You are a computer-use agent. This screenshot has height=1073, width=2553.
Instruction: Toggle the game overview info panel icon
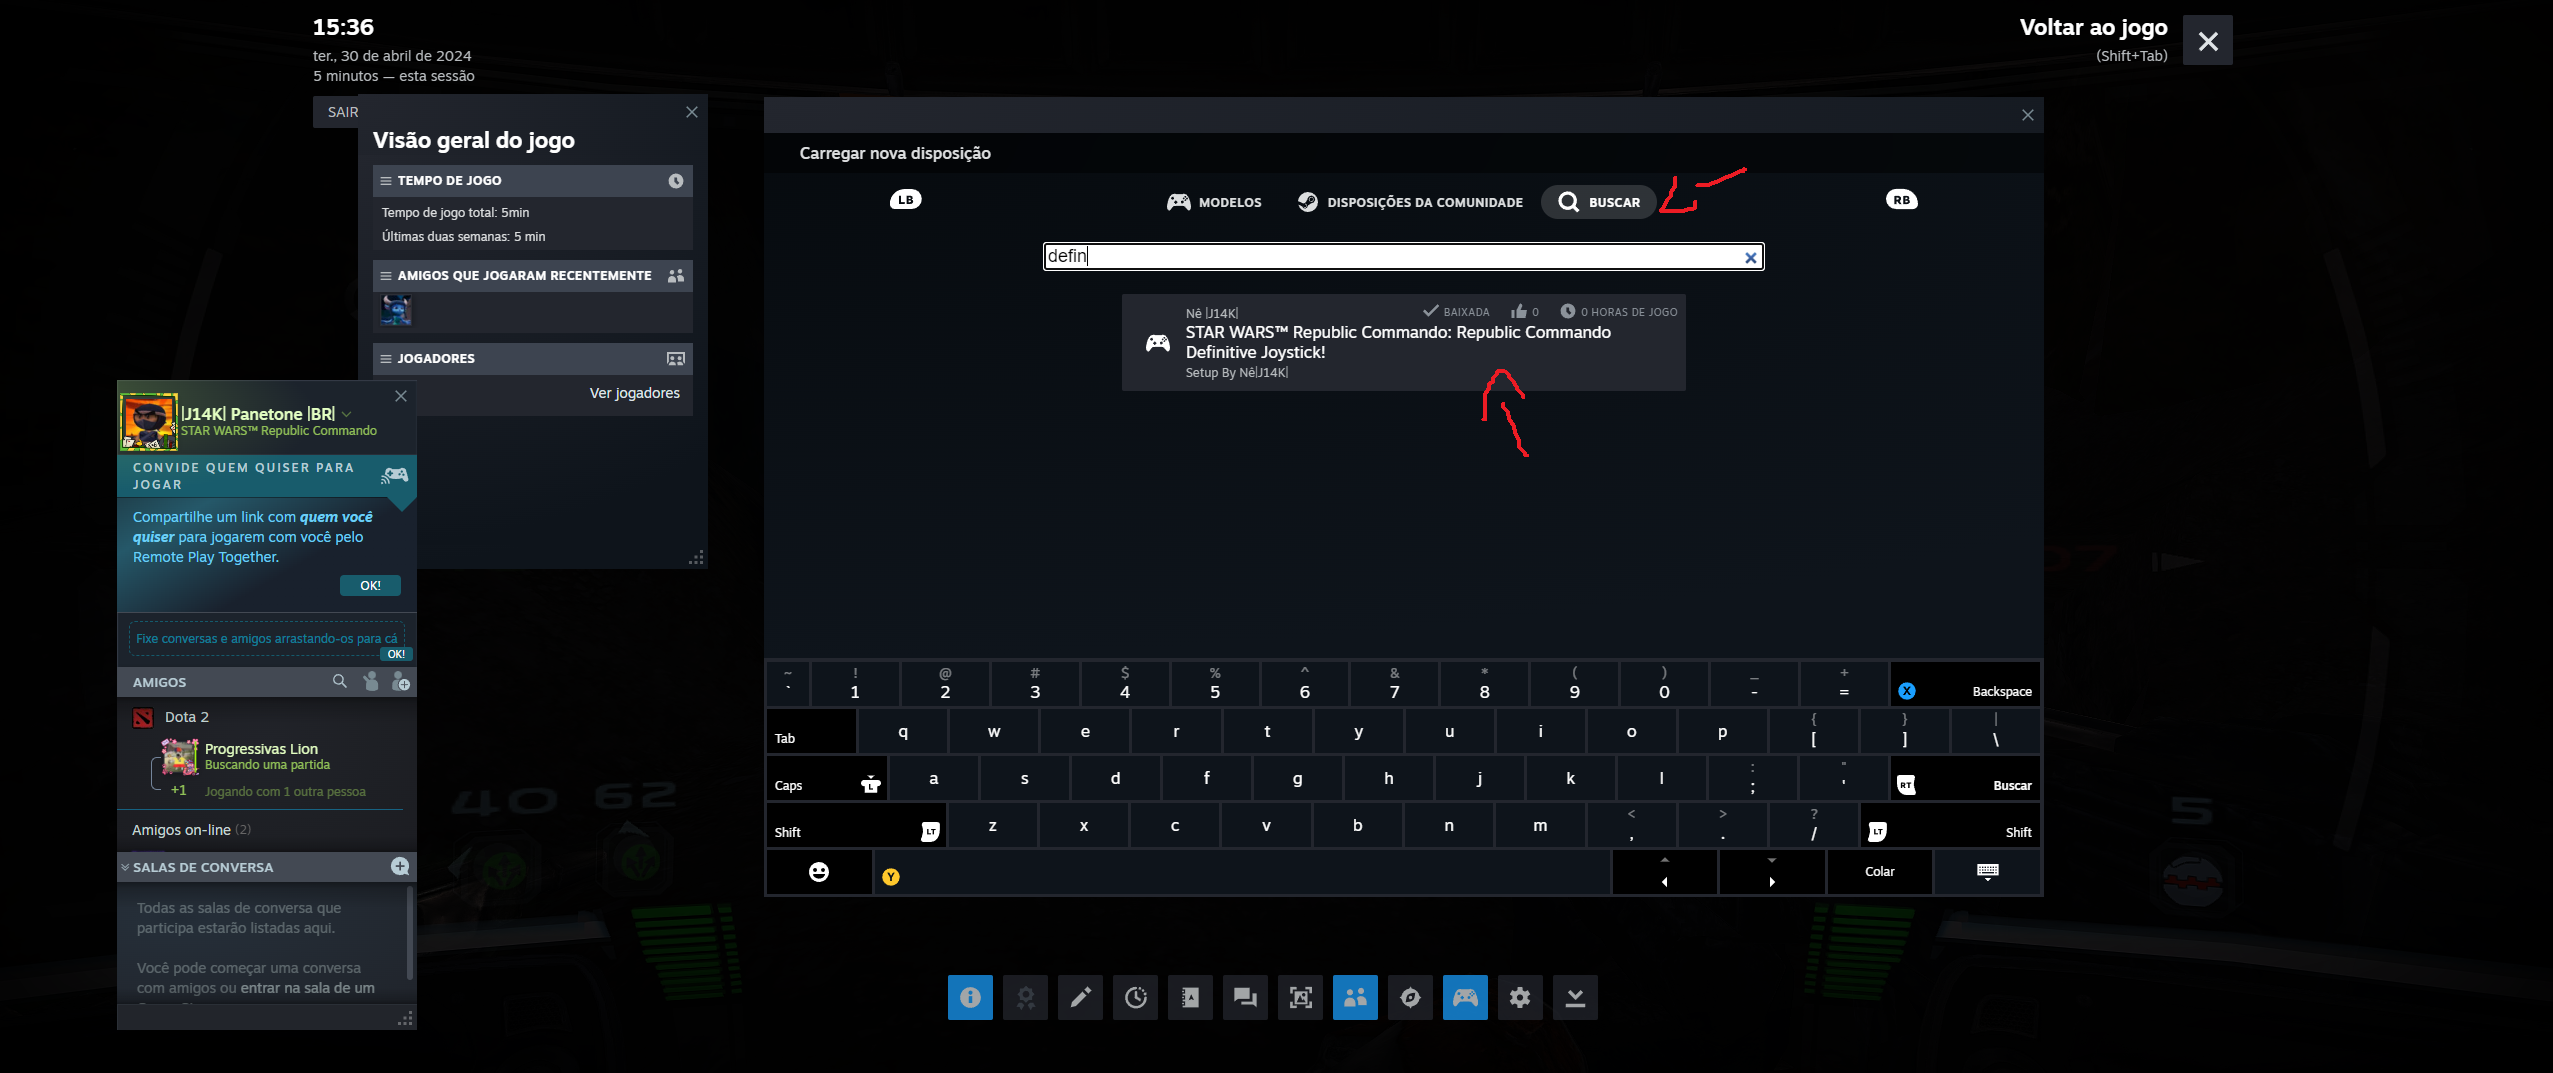coord(970,997)
